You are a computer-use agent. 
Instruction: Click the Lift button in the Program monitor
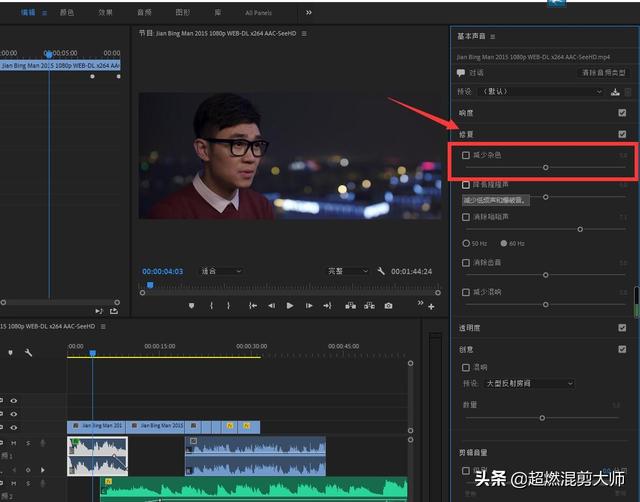(x=350, y=306)
